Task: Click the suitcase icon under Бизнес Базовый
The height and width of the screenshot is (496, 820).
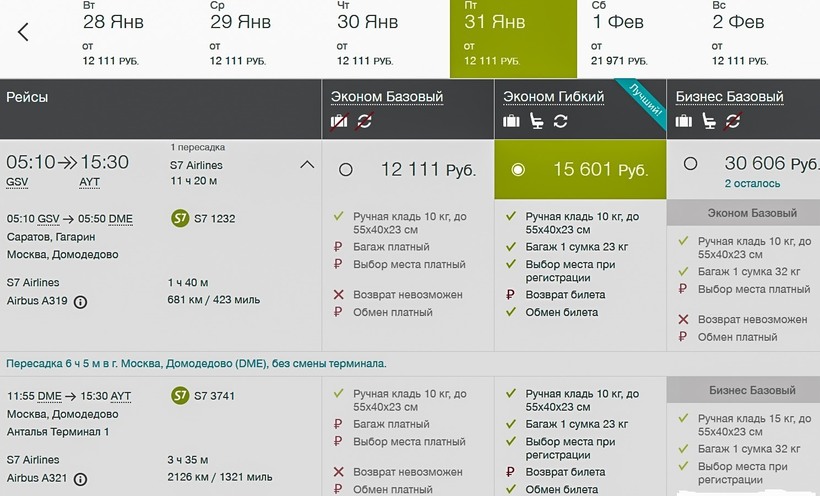Action: 684,122
